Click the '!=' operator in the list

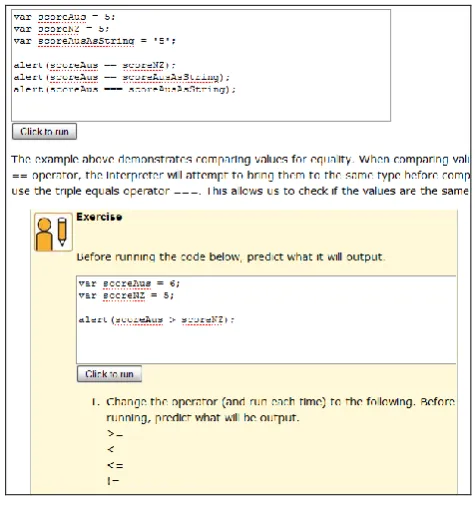(x=113, y=481)
